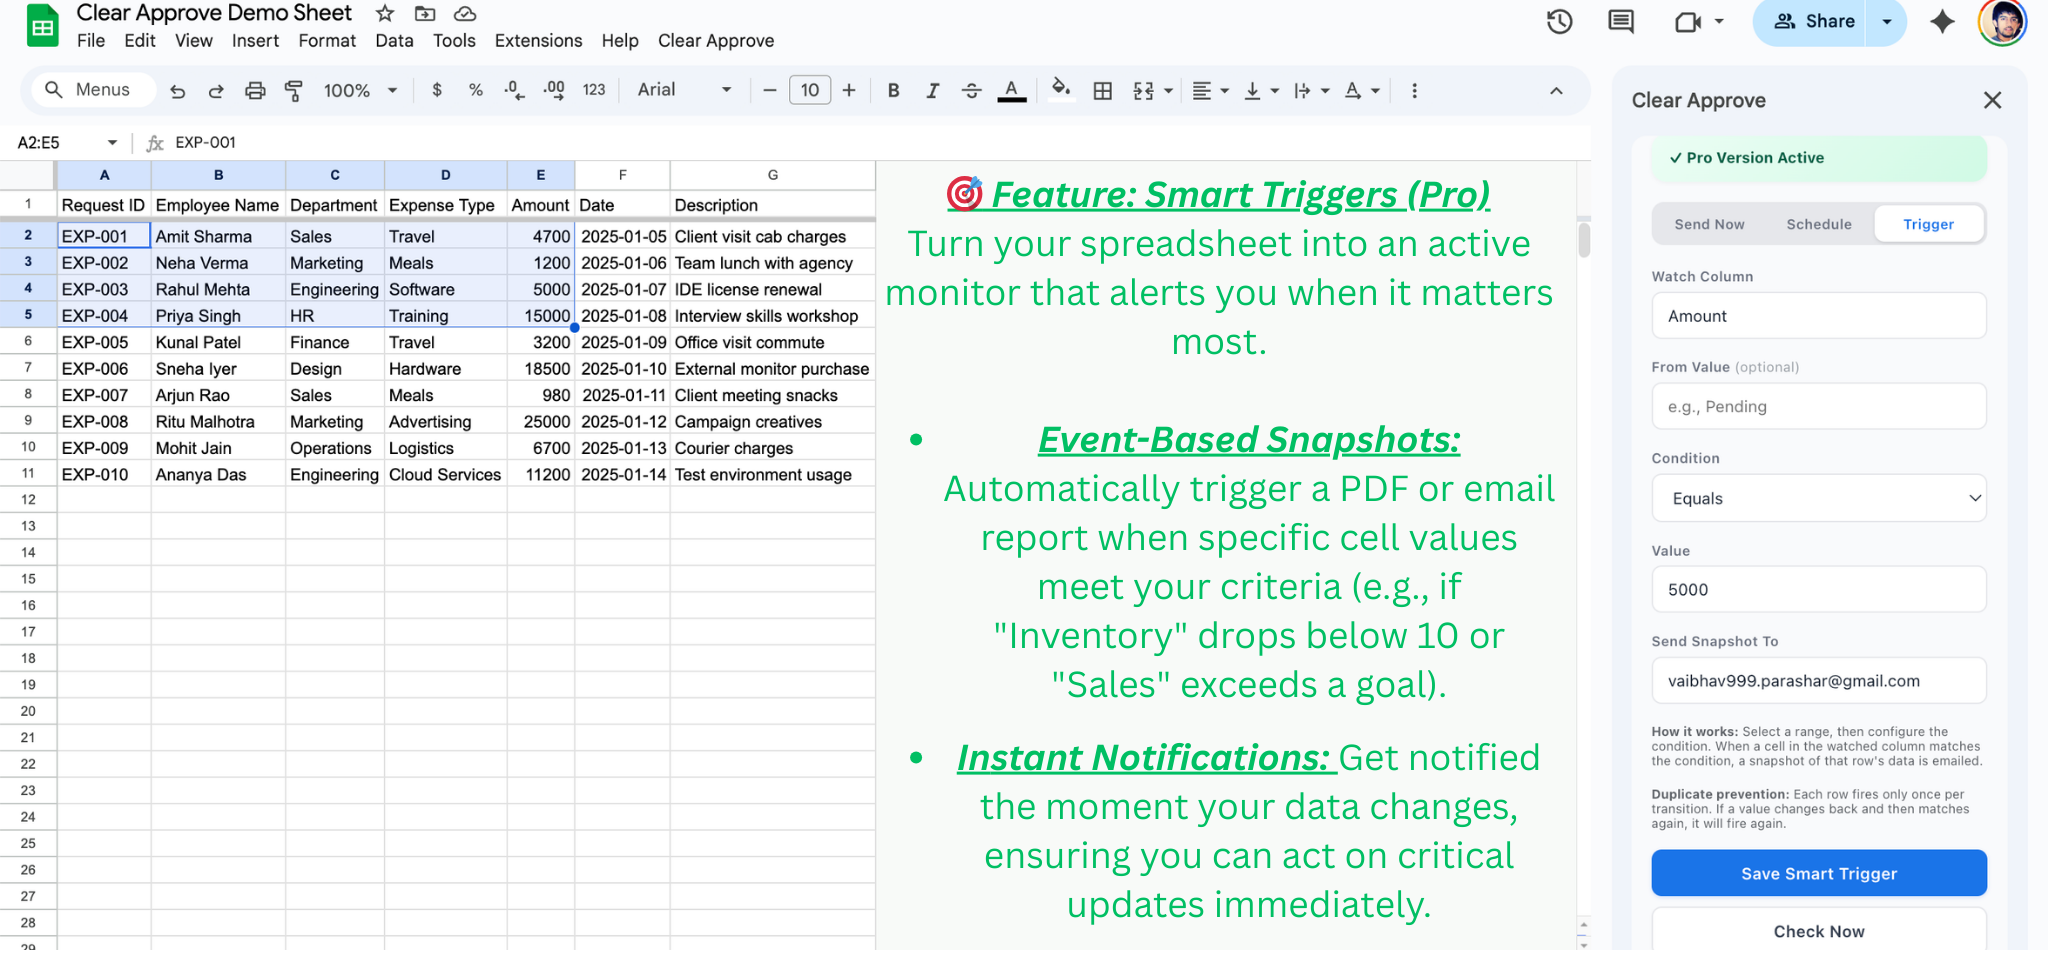Switch to the Schedule tab

pos(1818,224)
